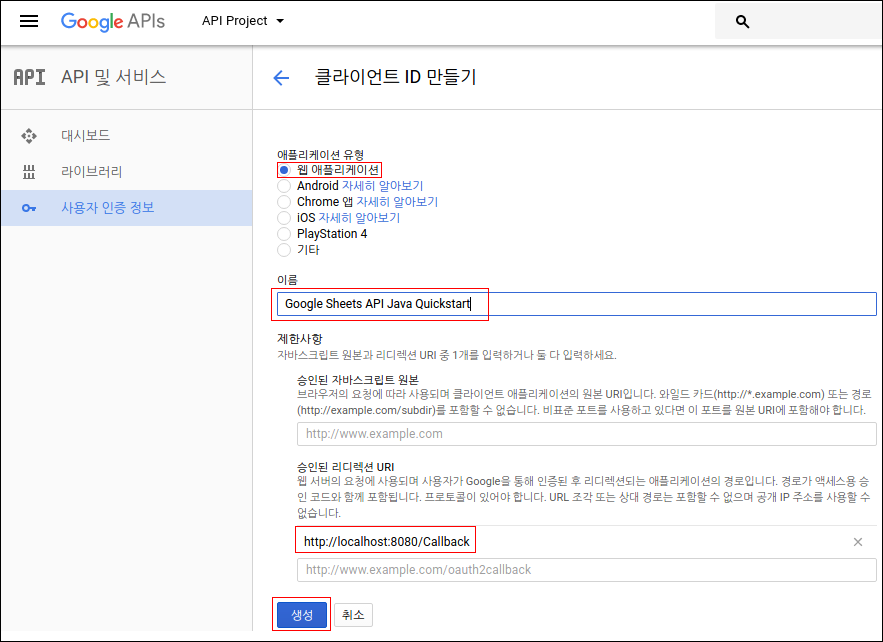The width and height of the screenshot is (883, 642).
Task: Click the 승인된 리디렉션 URI label
Action: [345, 467]
